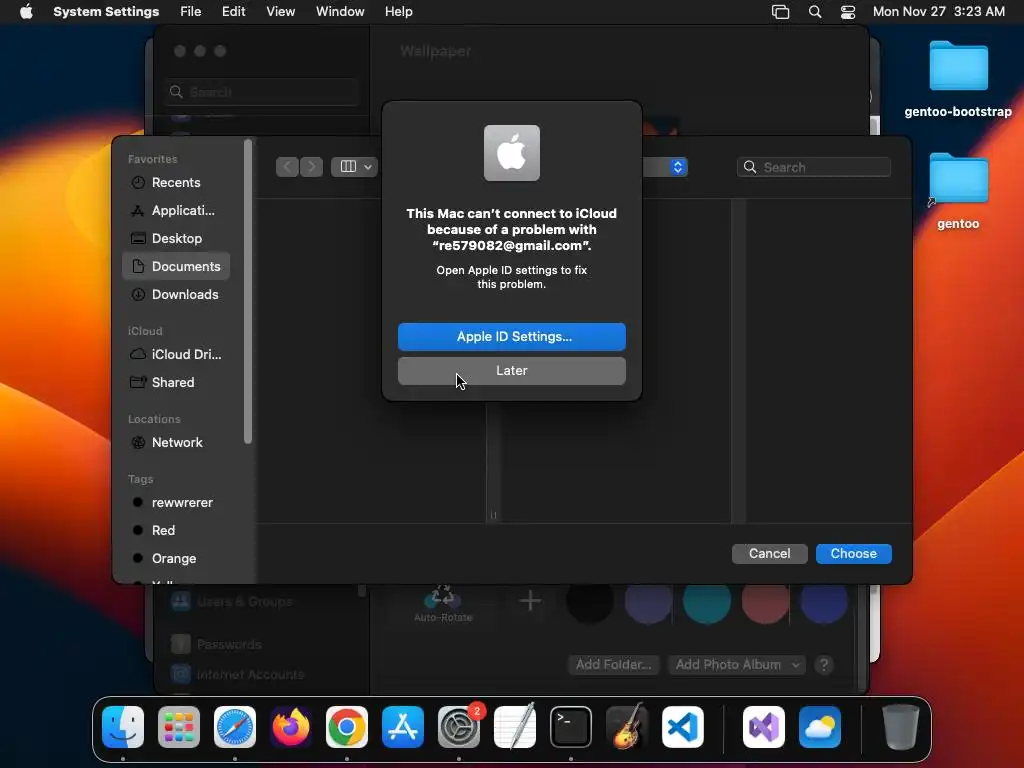Viewport: 1024px width, 768px height.
Task: Select Network under Locations
Action: click(176, 443)
